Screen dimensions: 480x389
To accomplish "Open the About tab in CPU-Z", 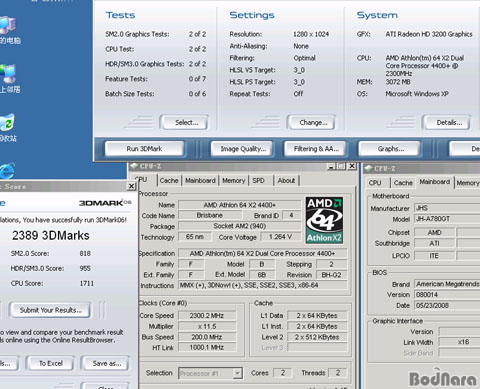I will click(x=286, y=181).
